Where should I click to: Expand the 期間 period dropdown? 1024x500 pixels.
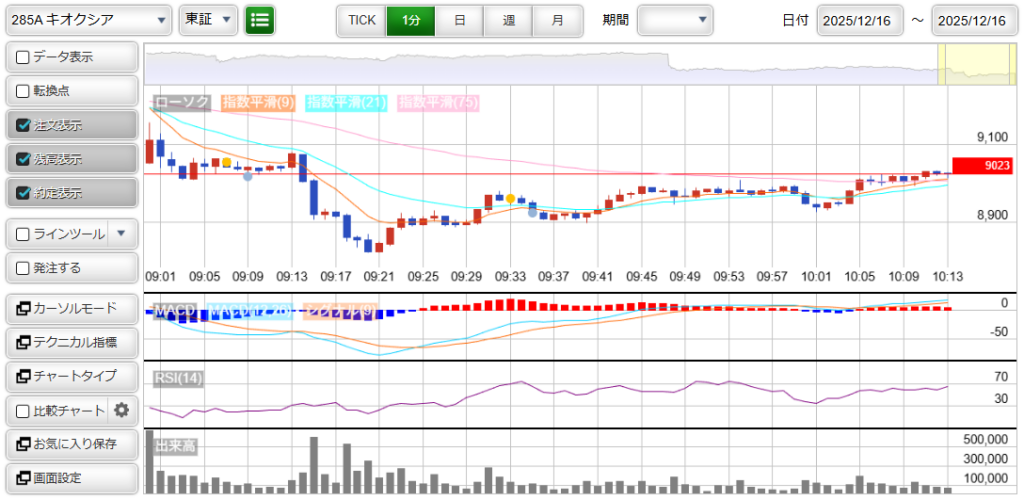pos(675,20)
